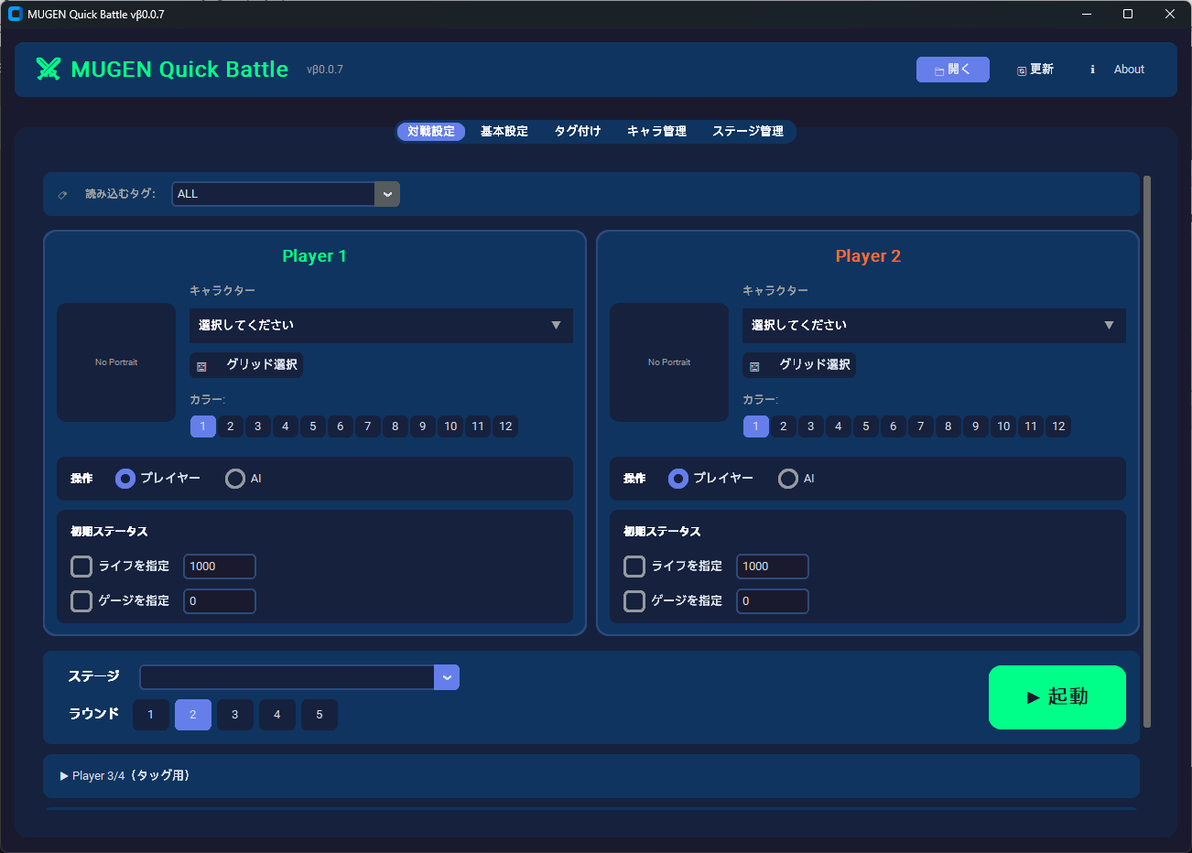The image size is (1192, 853).
Task: Click Player 2 gauge value field
Action: (772, 601)
